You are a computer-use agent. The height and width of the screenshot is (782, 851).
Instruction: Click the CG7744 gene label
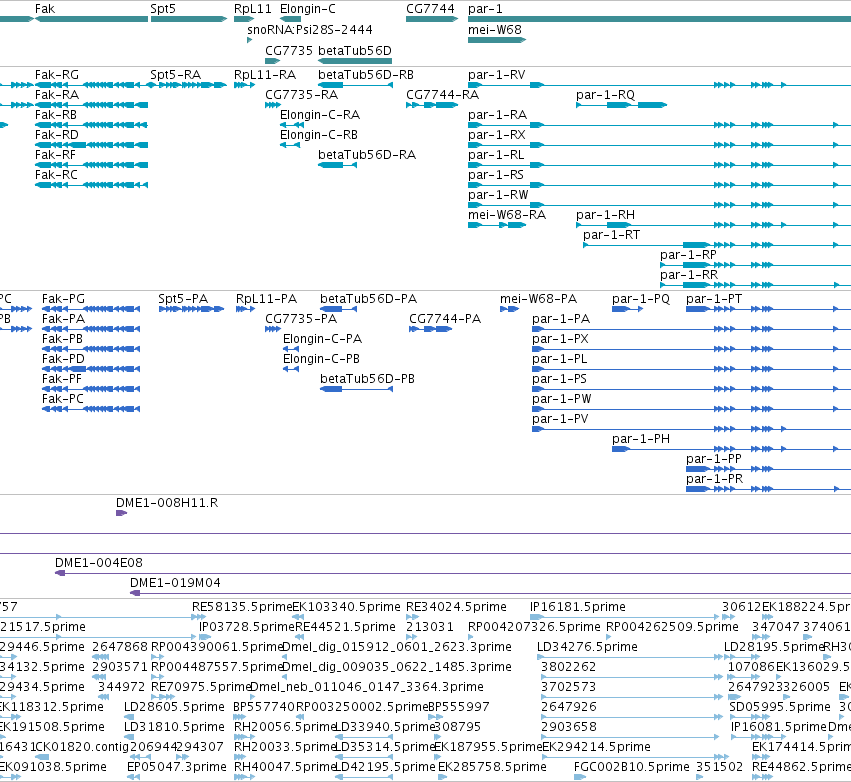(430, 9)
